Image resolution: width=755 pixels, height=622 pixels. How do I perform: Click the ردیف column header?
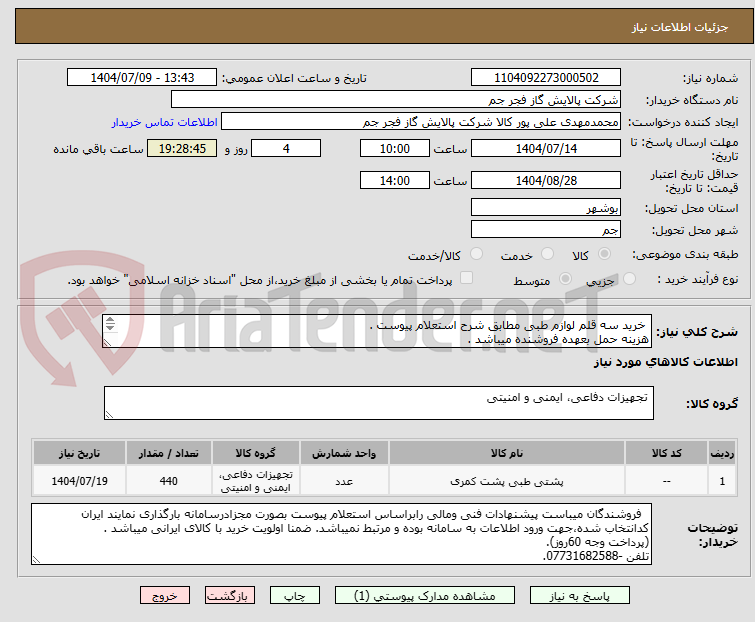click(x=722, y=453)
